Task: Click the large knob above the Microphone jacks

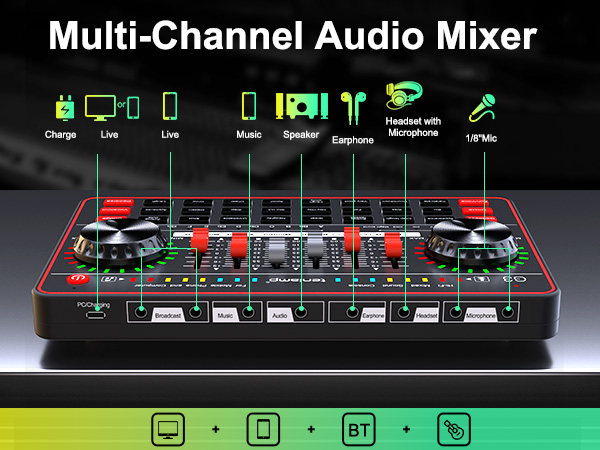Action: [x=470, y=241]
